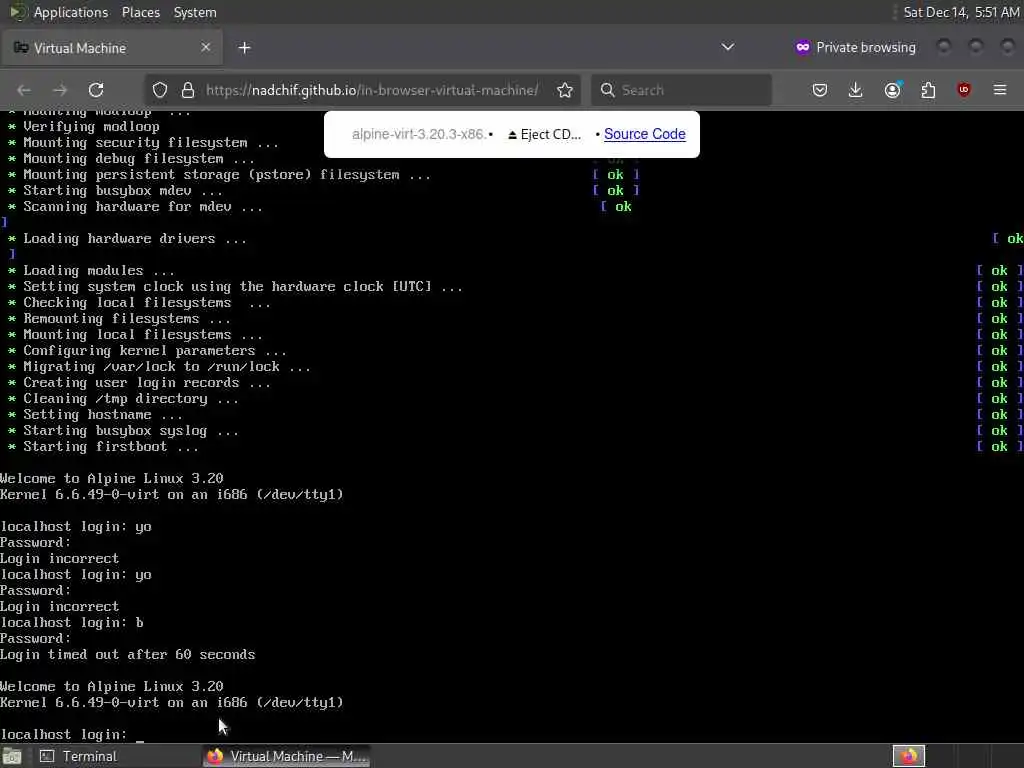
Task: Open the Source Code link
Action: pyautogui.click(x=645, y=134)
